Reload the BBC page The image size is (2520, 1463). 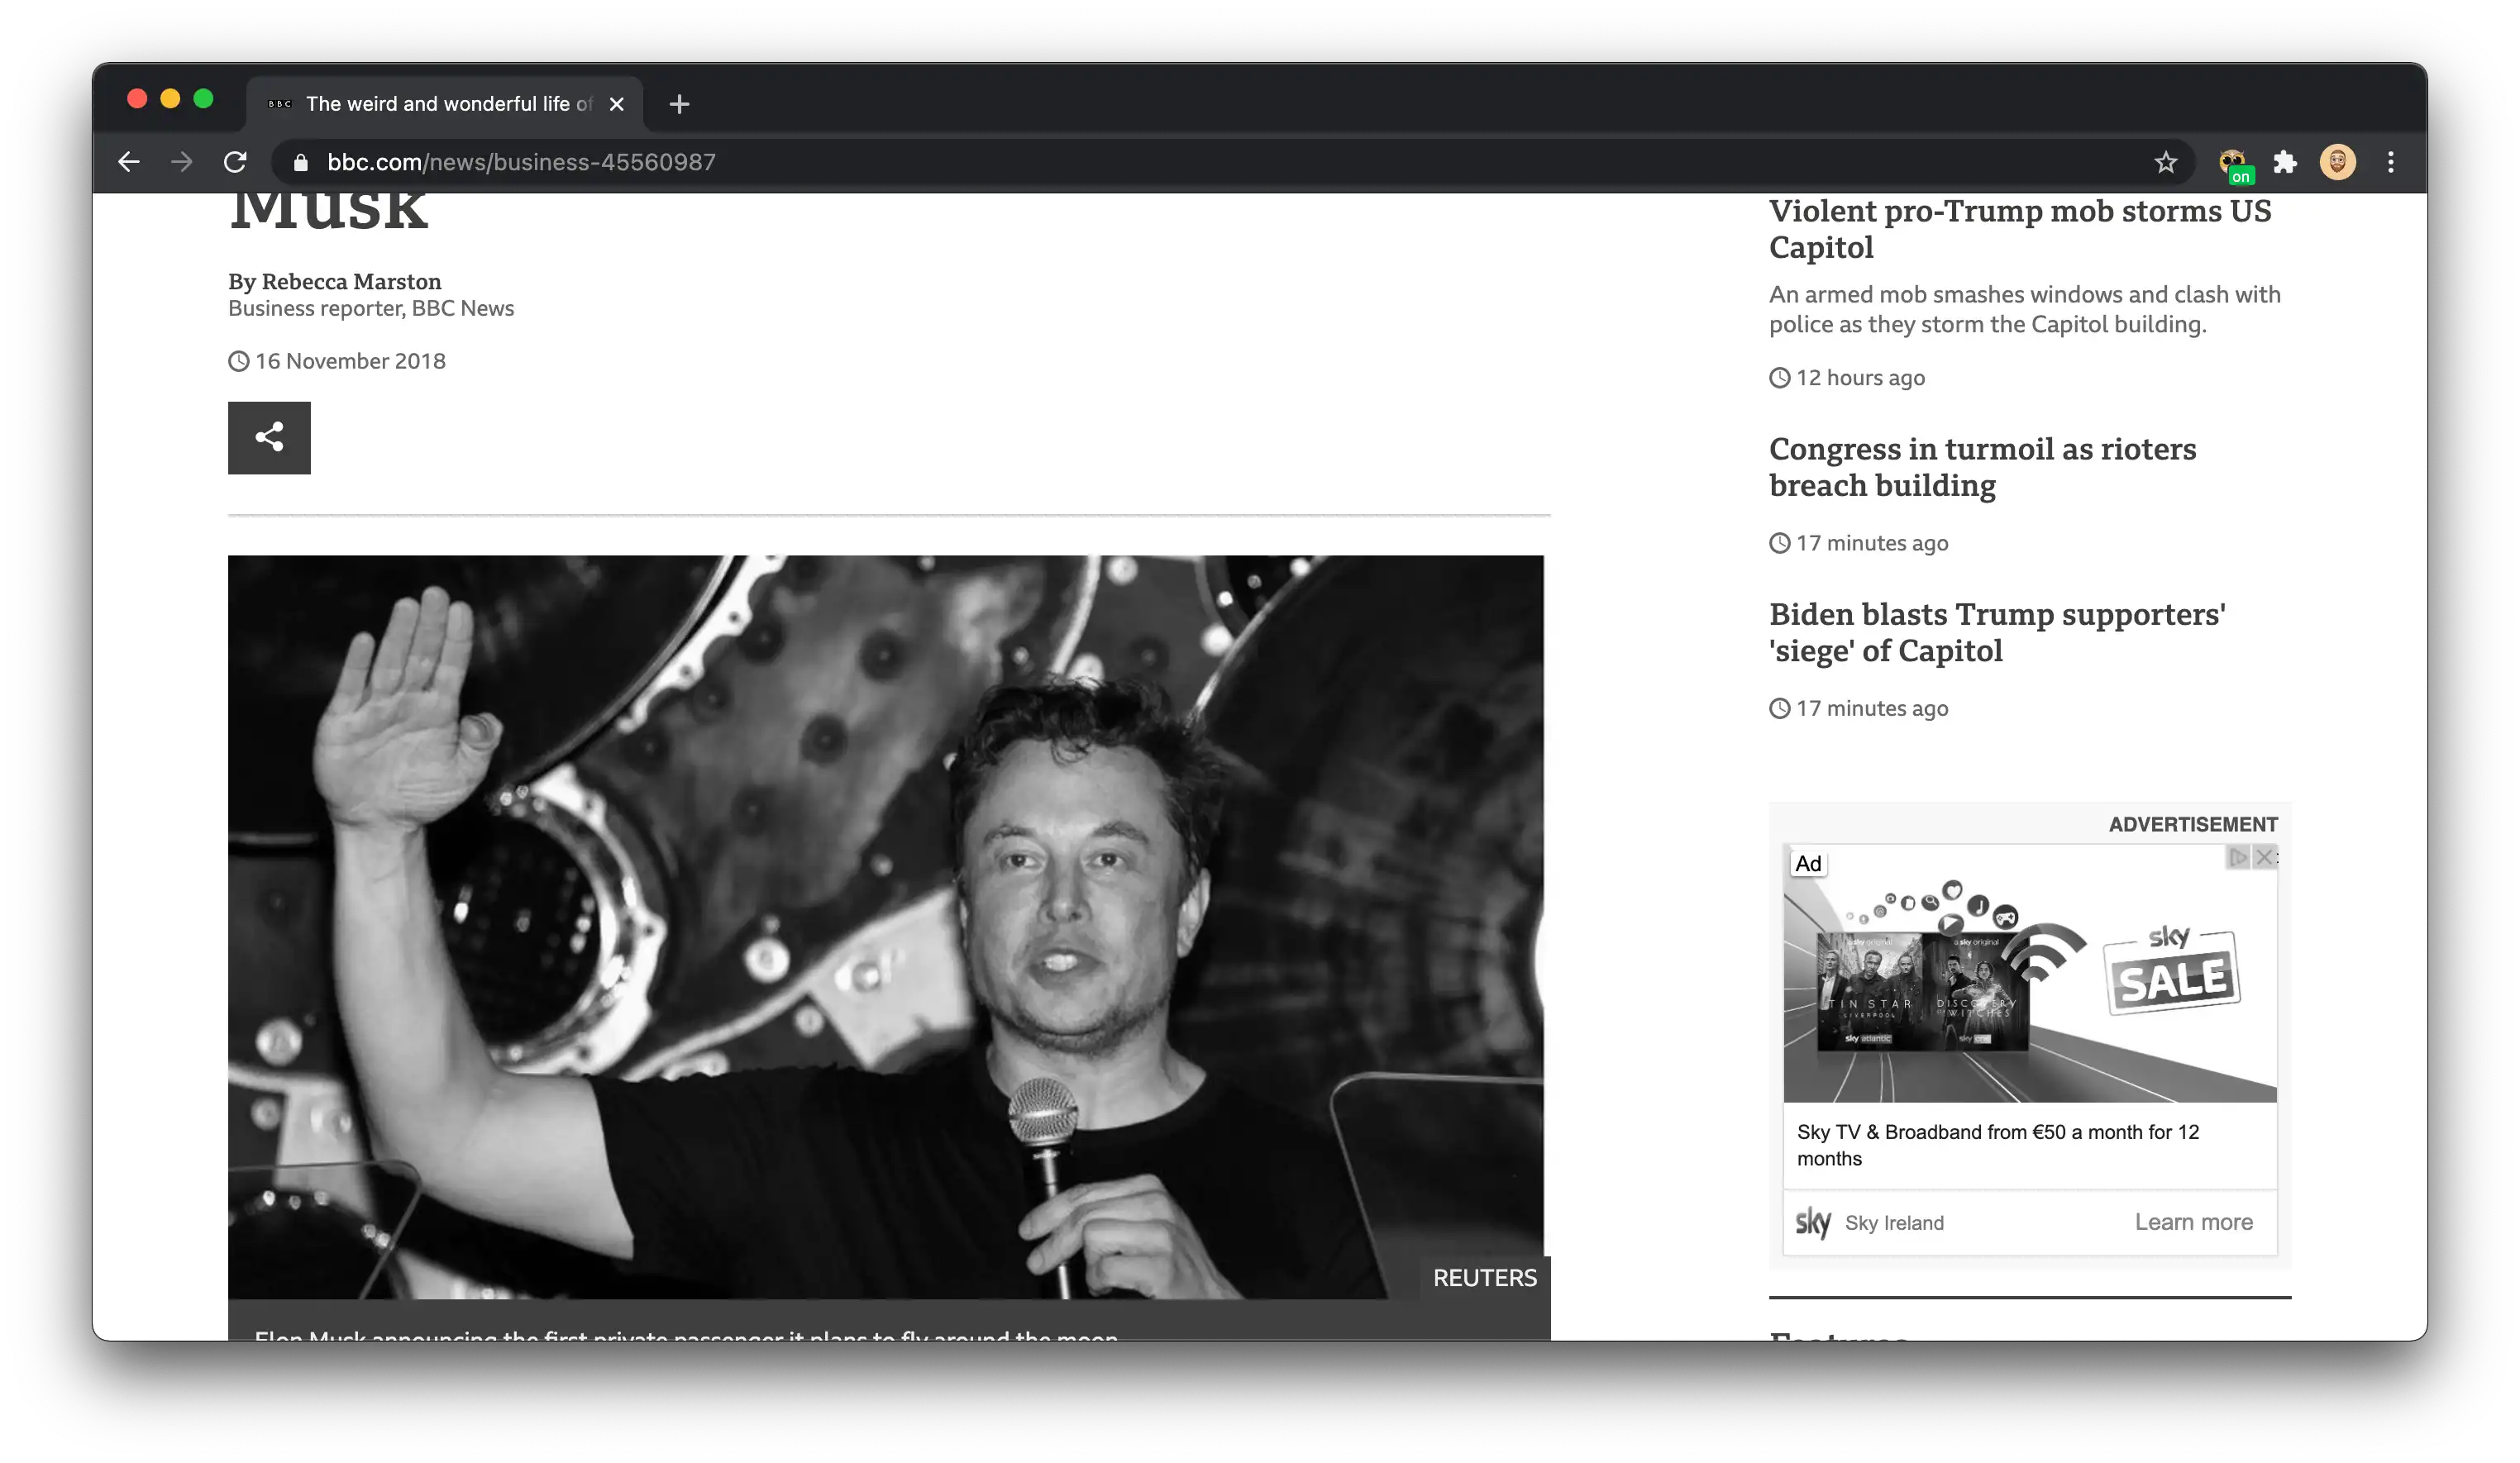[x=235, y=162]
